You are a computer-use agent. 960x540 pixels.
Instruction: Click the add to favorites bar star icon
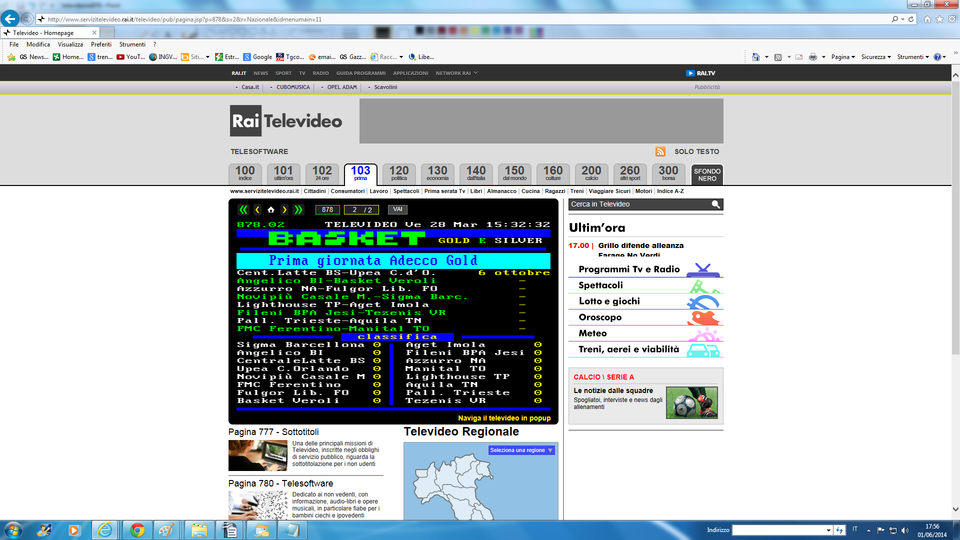pyautogui.click(x=11, y=57)
